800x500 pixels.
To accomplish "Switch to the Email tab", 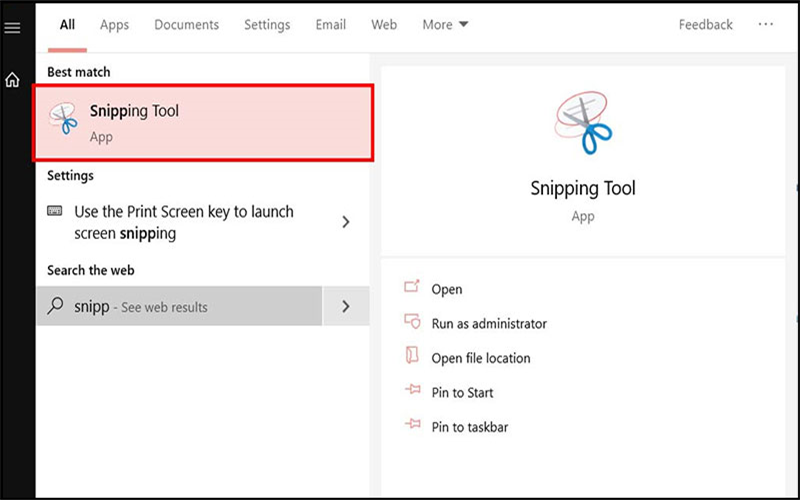I will pos(331,24).
